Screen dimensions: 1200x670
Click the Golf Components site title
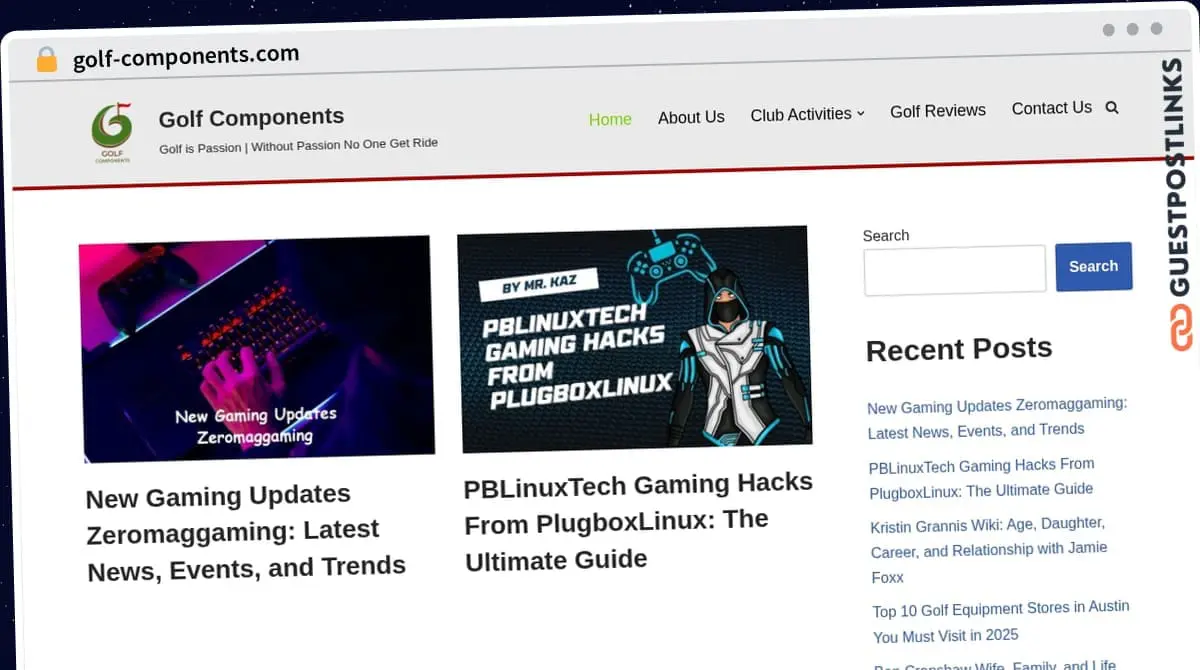251,118
